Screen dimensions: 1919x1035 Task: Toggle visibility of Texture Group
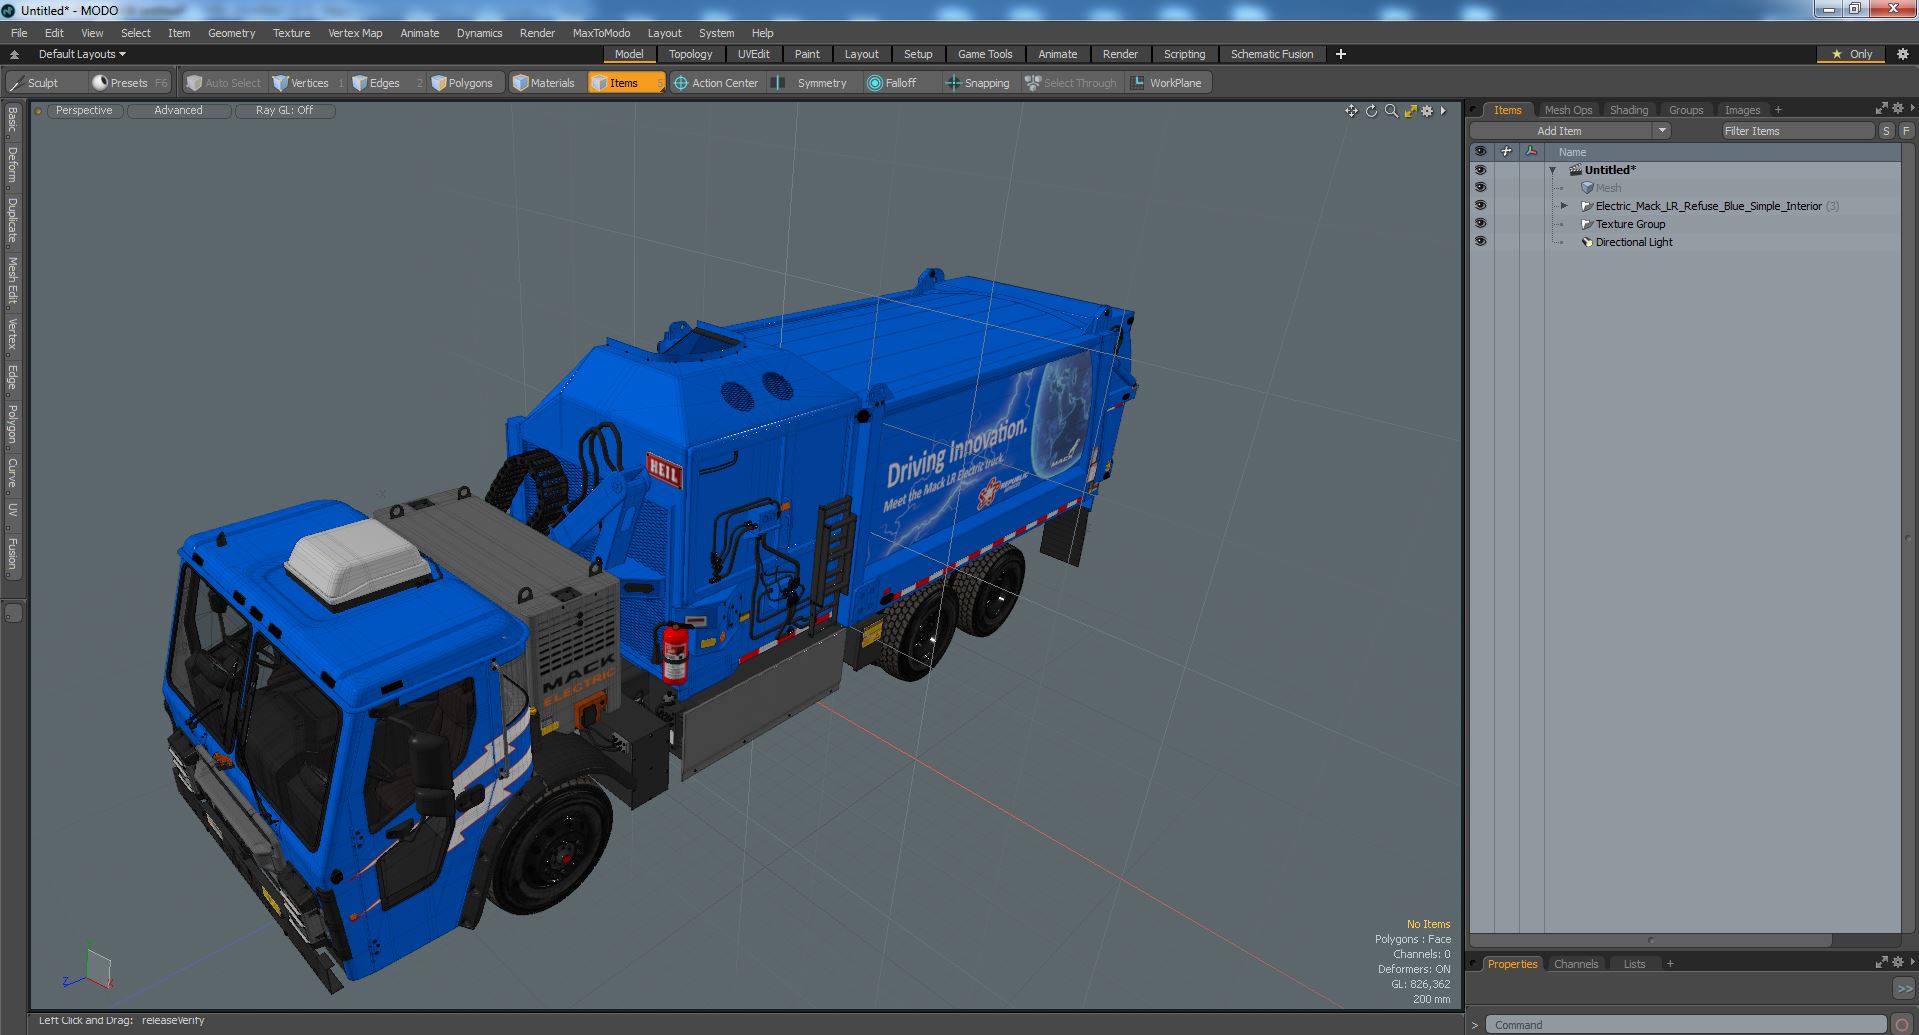(x=1480, y=224)
